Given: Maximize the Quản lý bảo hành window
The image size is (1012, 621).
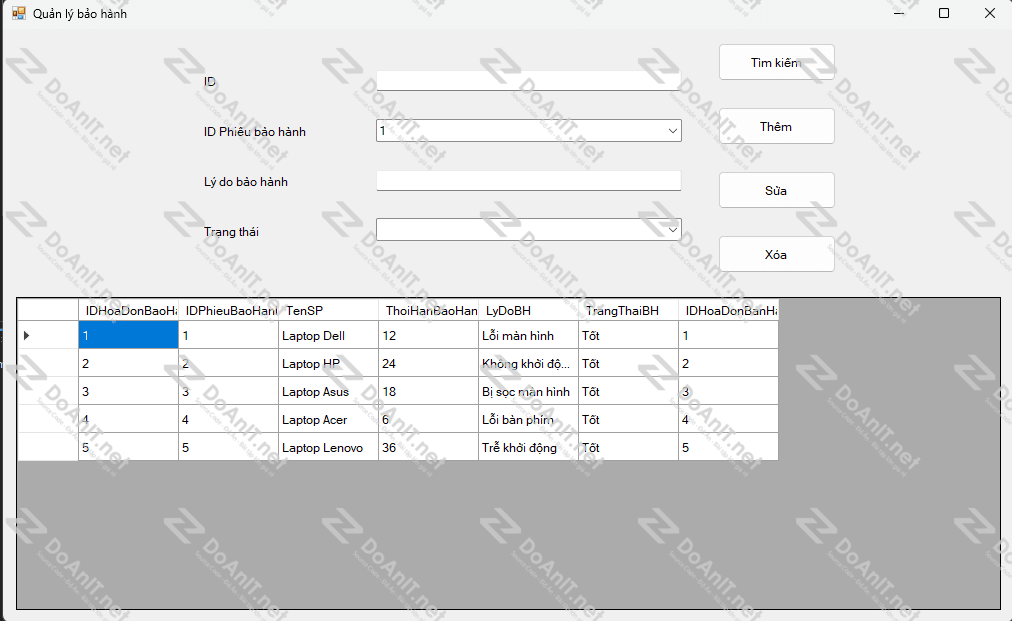Looking at the screenshot, I should [x=943, y=14].
